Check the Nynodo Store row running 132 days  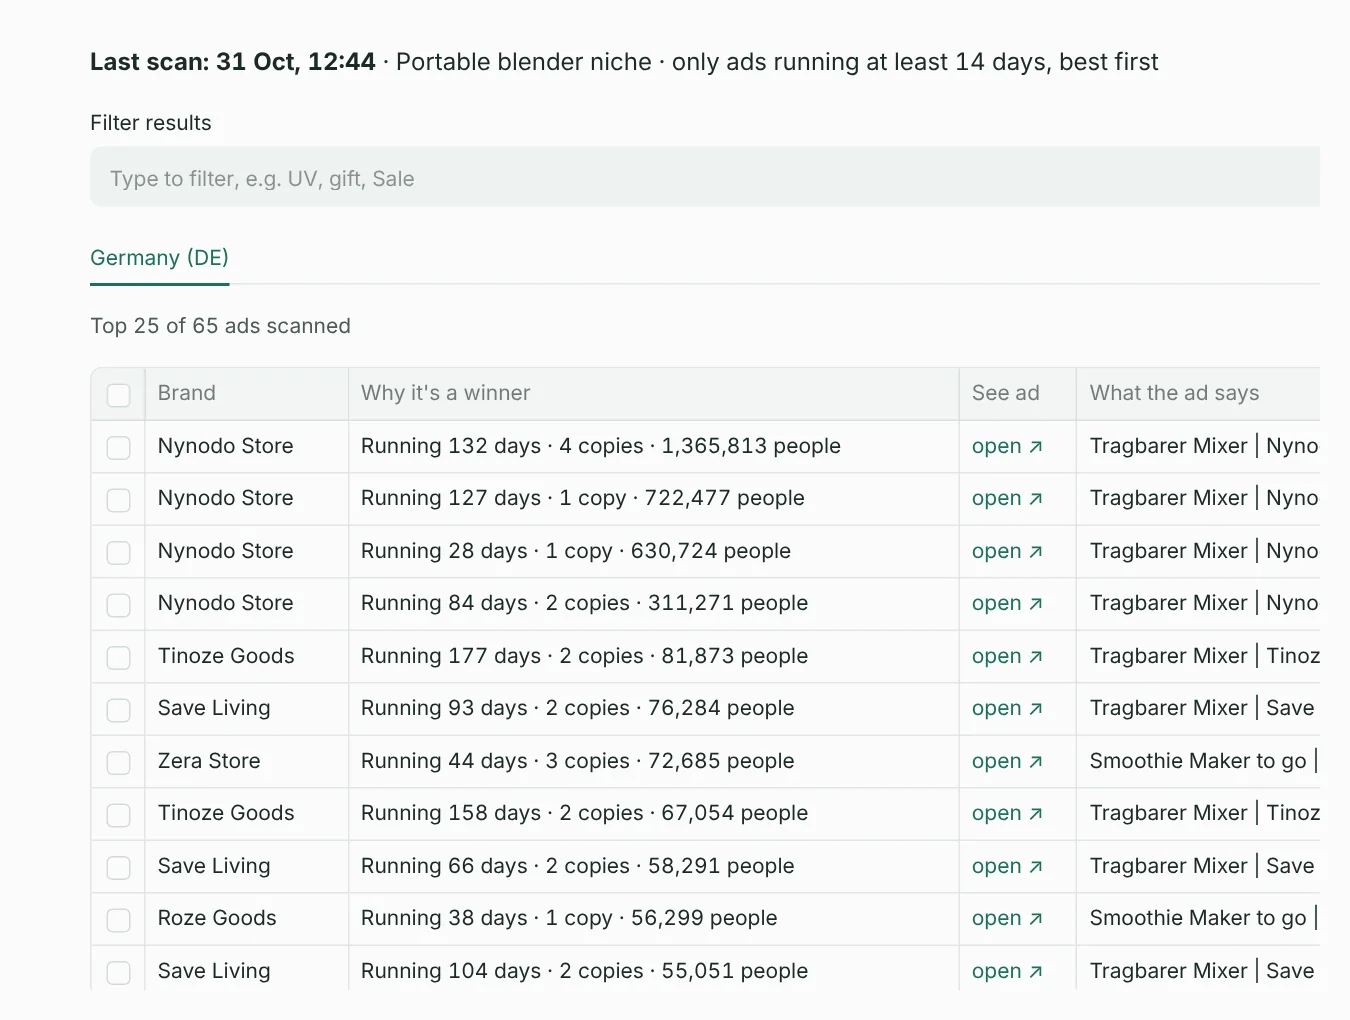[x=119, y=447]
